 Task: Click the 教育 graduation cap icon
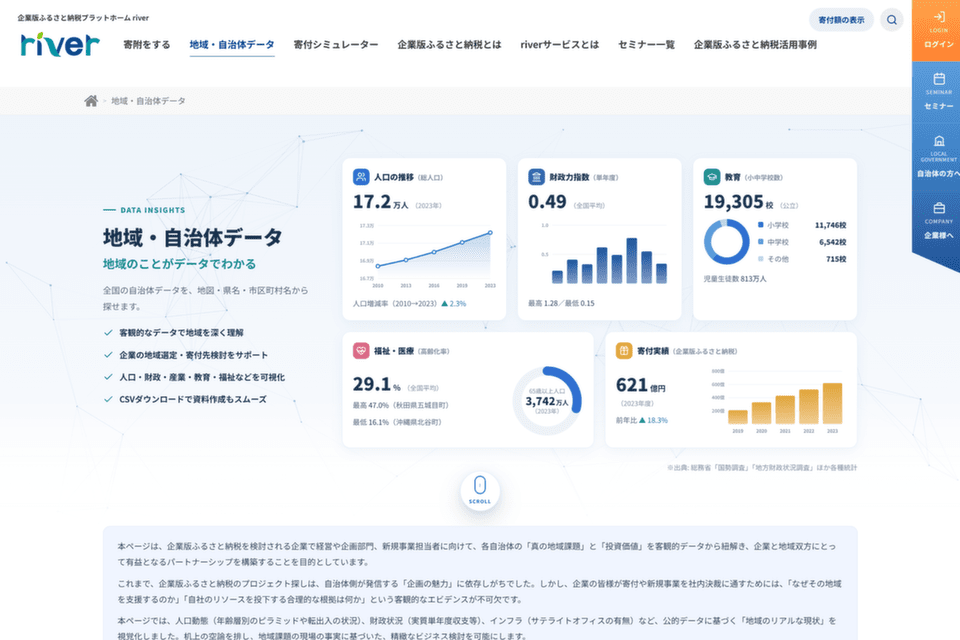[x=711, y=177]
